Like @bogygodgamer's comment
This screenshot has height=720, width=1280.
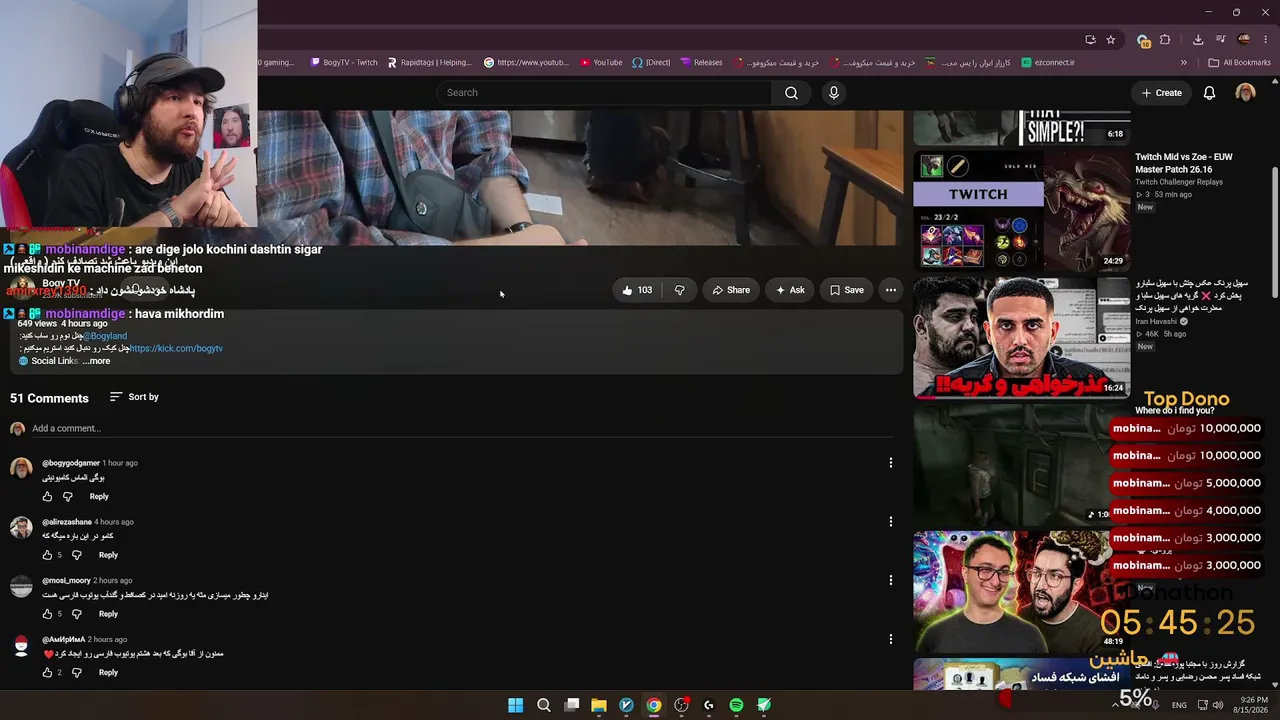coord(47,497)
